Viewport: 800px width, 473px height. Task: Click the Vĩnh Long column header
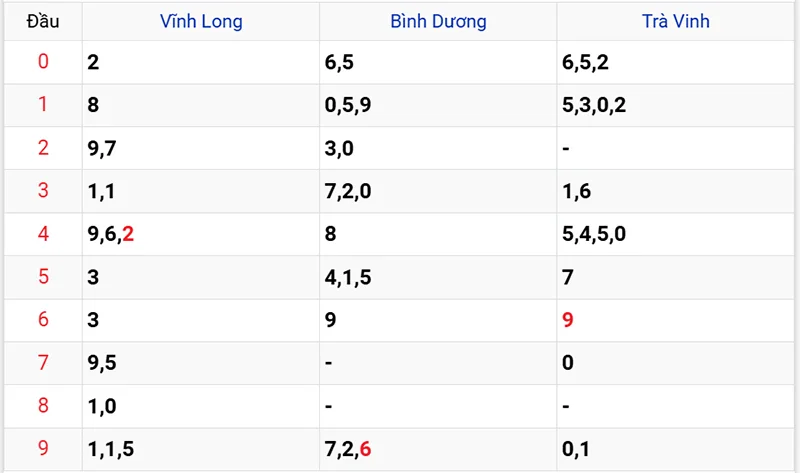201,21
